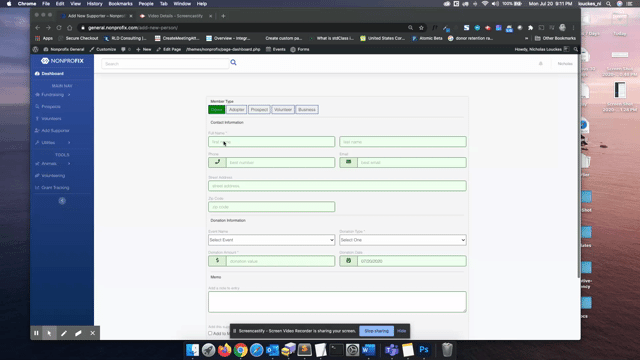The width and height of the screenshot is (640, 360).
Task: Open Prospects in the sidebar
Action: [x=48, y=107]
